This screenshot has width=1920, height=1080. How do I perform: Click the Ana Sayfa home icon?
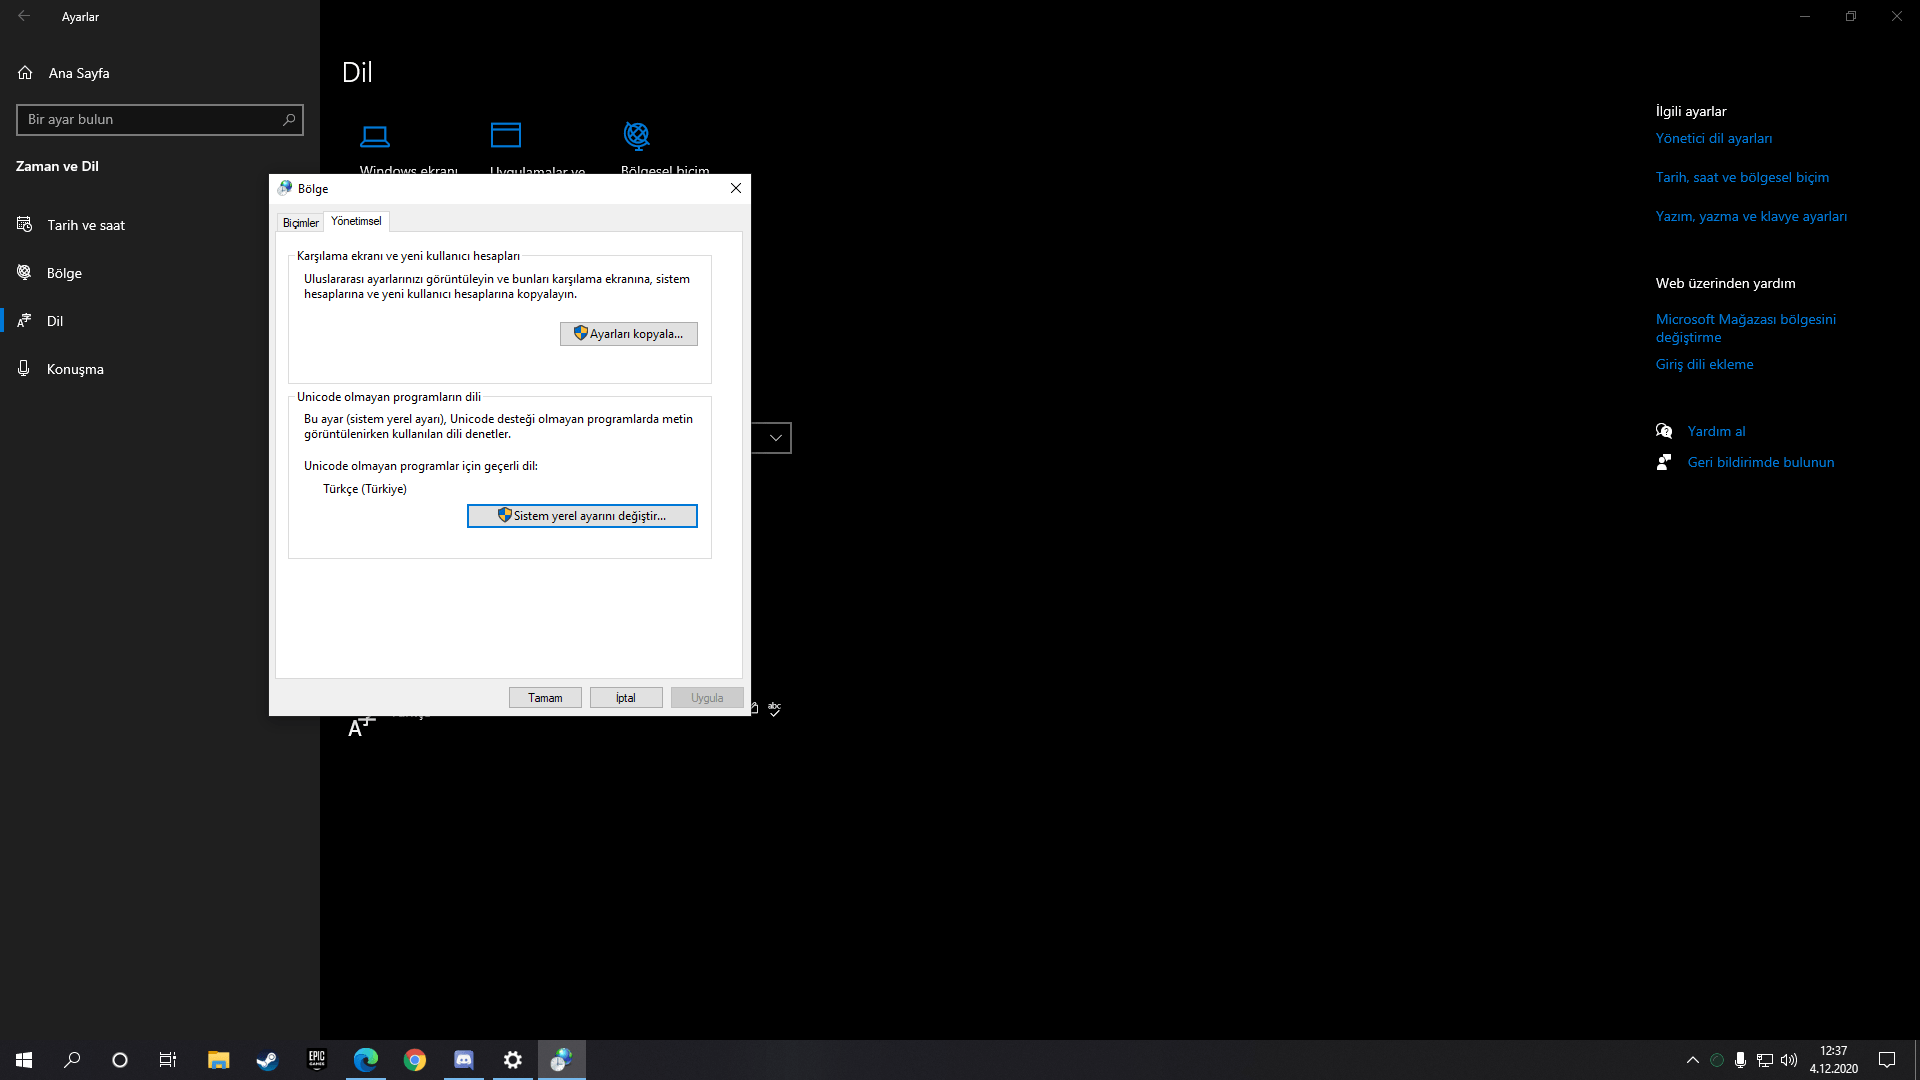(25, 73)
